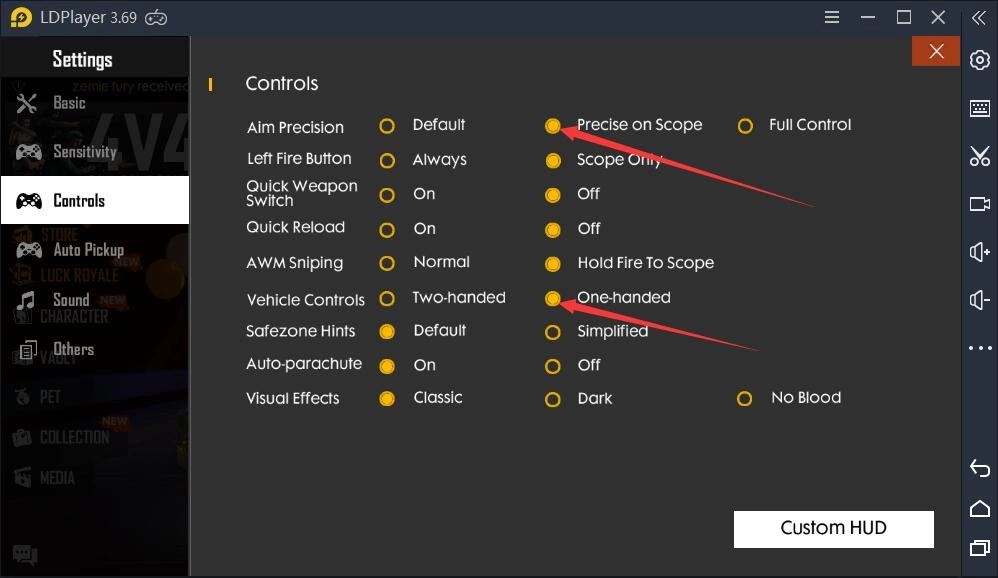Open the more options ellipsis

(x=980, y=348)
